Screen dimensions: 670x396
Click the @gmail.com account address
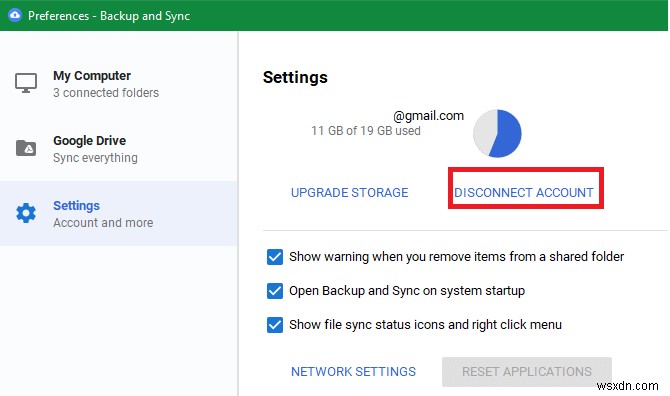[x=429, y=116]
